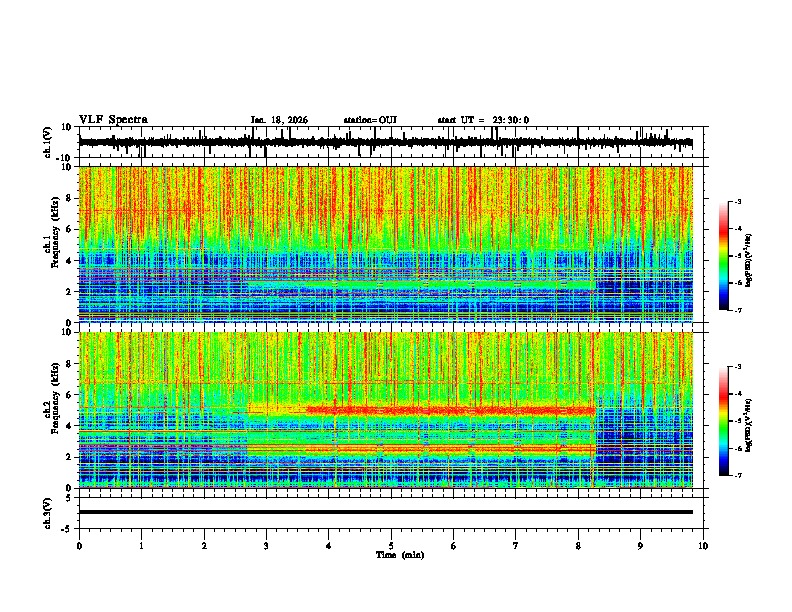Click the ch.2 colorbar "log(PSD)" label
The height and width of the screenshot is (612, 792).
(749, 425)
